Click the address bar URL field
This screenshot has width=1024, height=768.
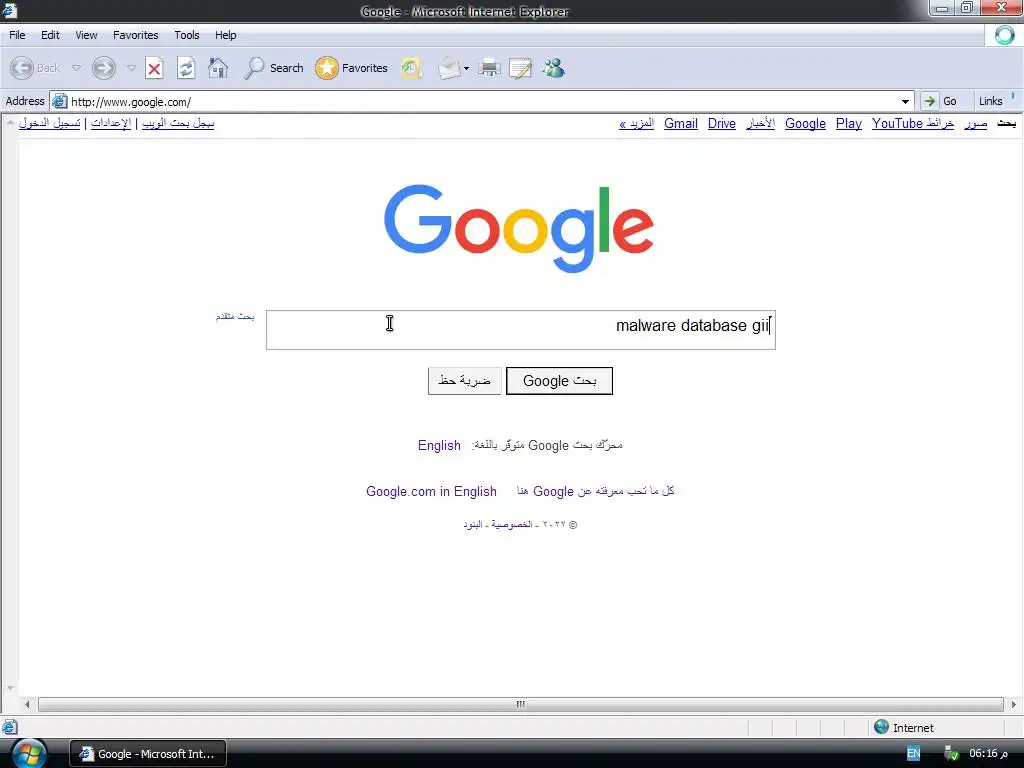[483, 101]
